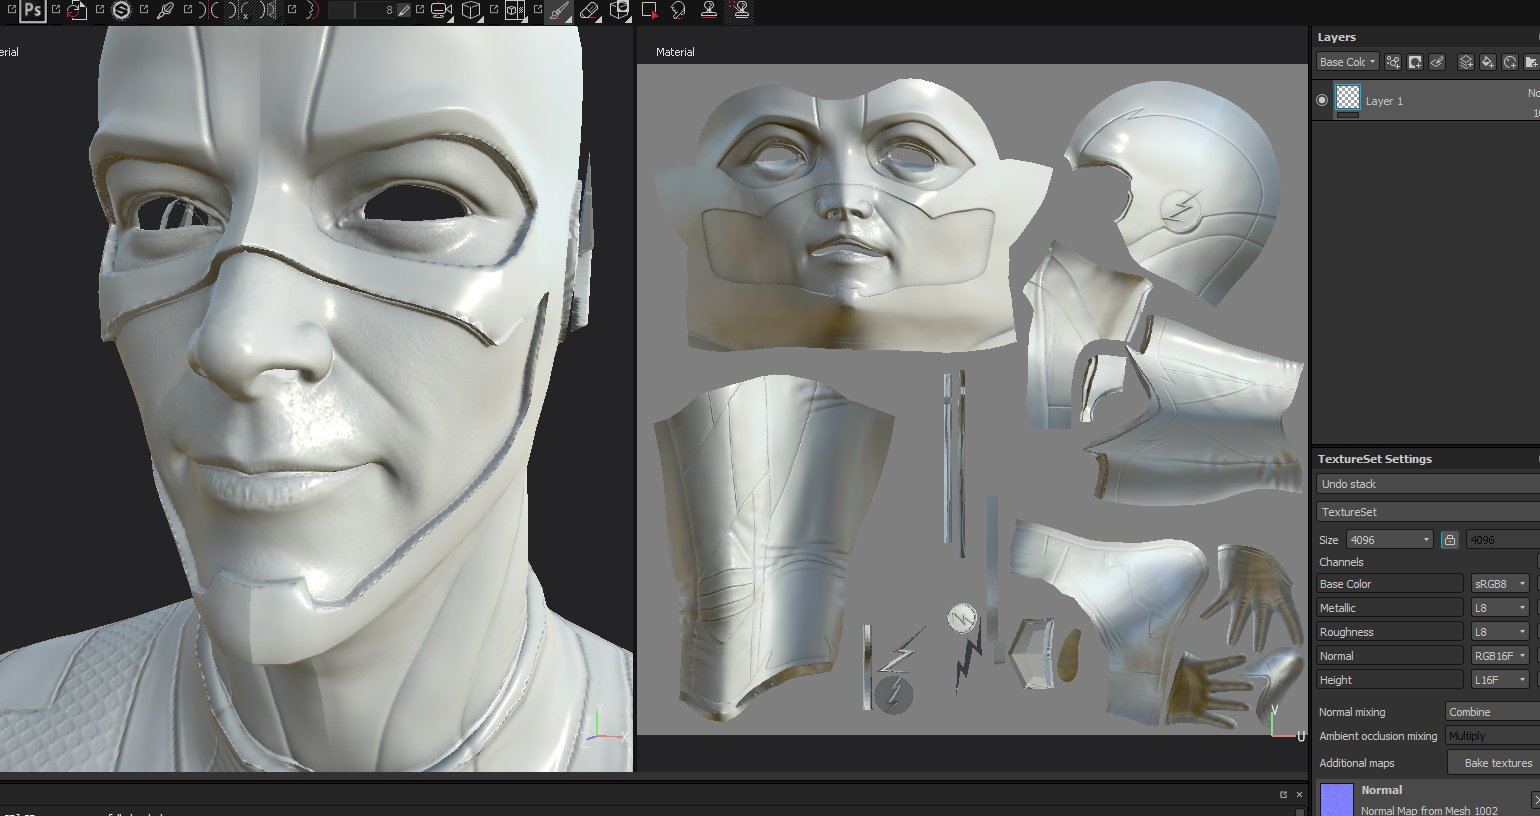
Task: Click the red mirror symmetry curve icon
Action: tap(313, 10)
